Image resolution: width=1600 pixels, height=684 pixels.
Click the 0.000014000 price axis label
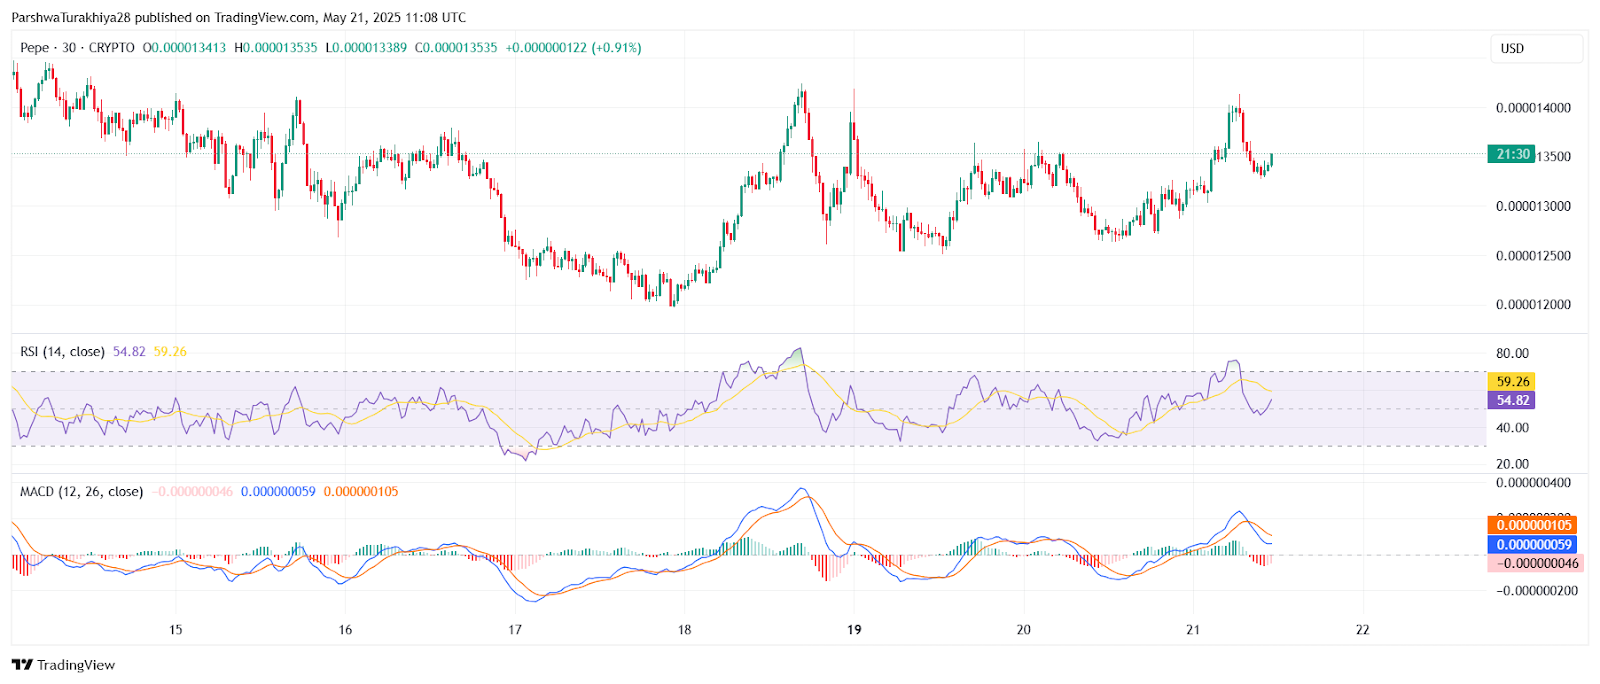1533,108
